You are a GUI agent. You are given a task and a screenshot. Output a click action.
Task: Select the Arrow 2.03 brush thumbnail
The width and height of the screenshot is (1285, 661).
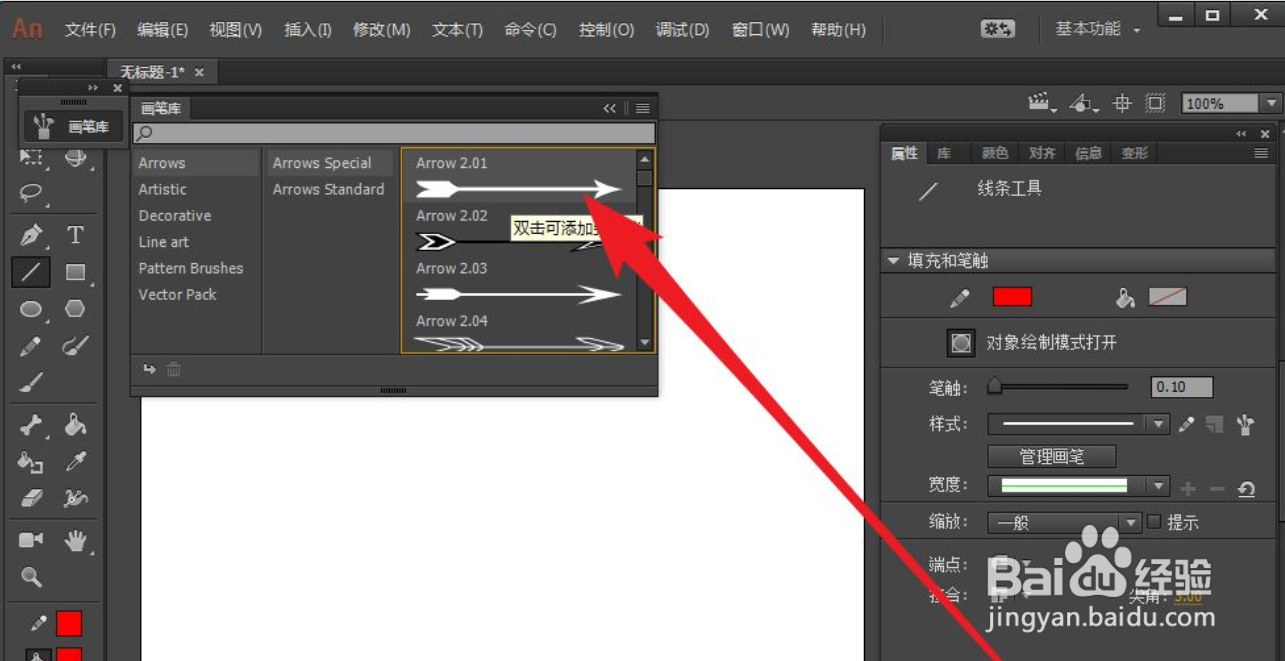coord(519,294)
